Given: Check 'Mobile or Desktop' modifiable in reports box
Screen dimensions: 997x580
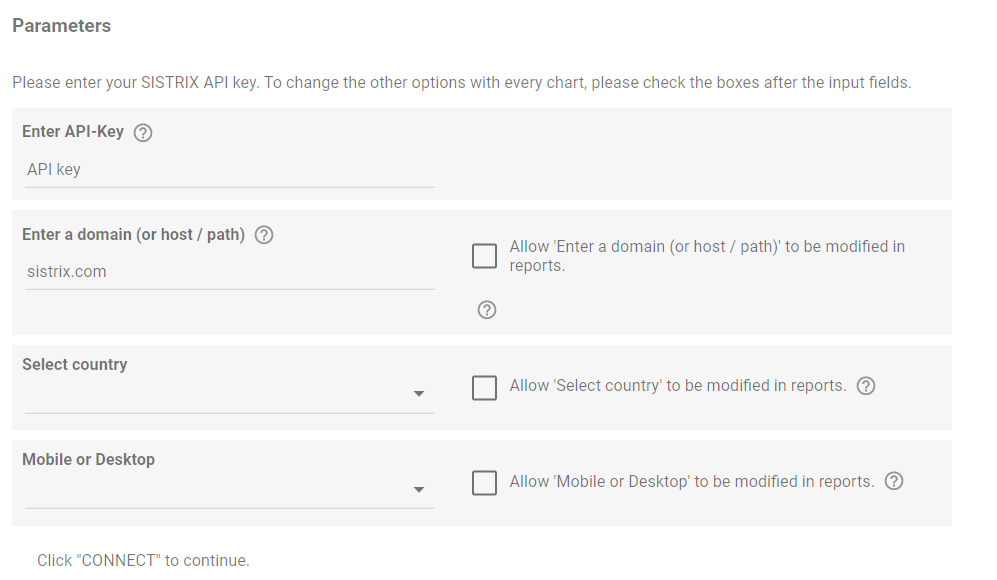Looking at the screenshot, I should pos(485,483).
